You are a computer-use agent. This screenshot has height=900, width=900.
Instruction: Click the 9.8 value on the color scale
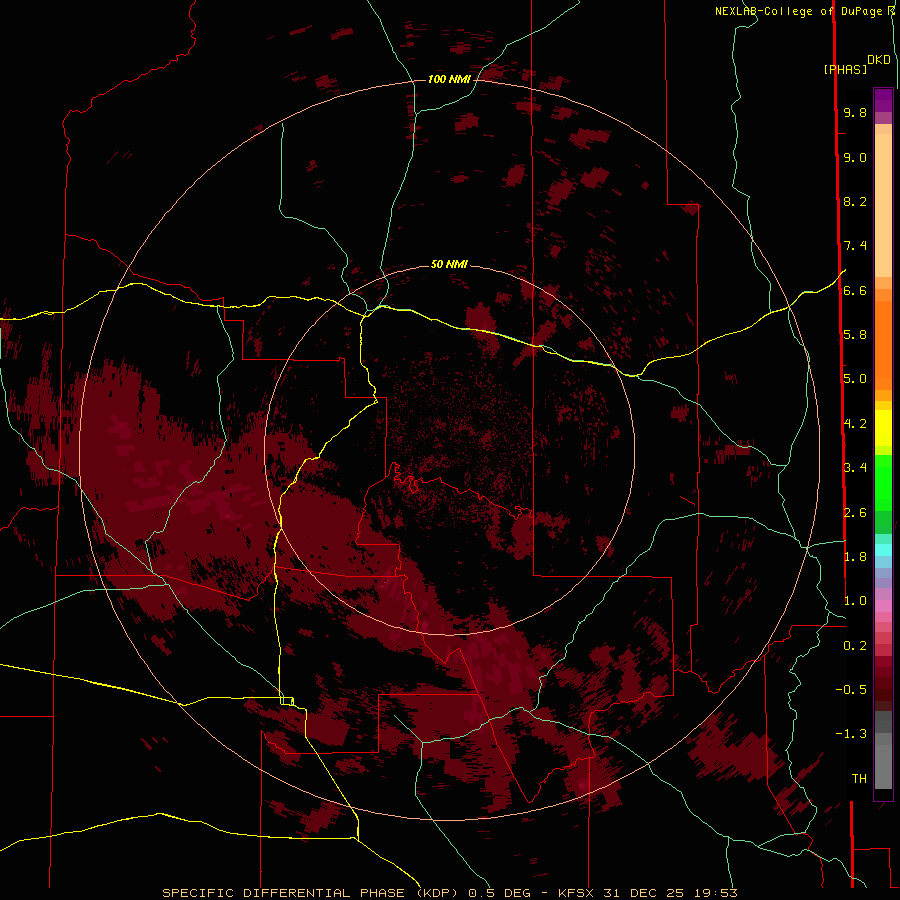[855, 112]
